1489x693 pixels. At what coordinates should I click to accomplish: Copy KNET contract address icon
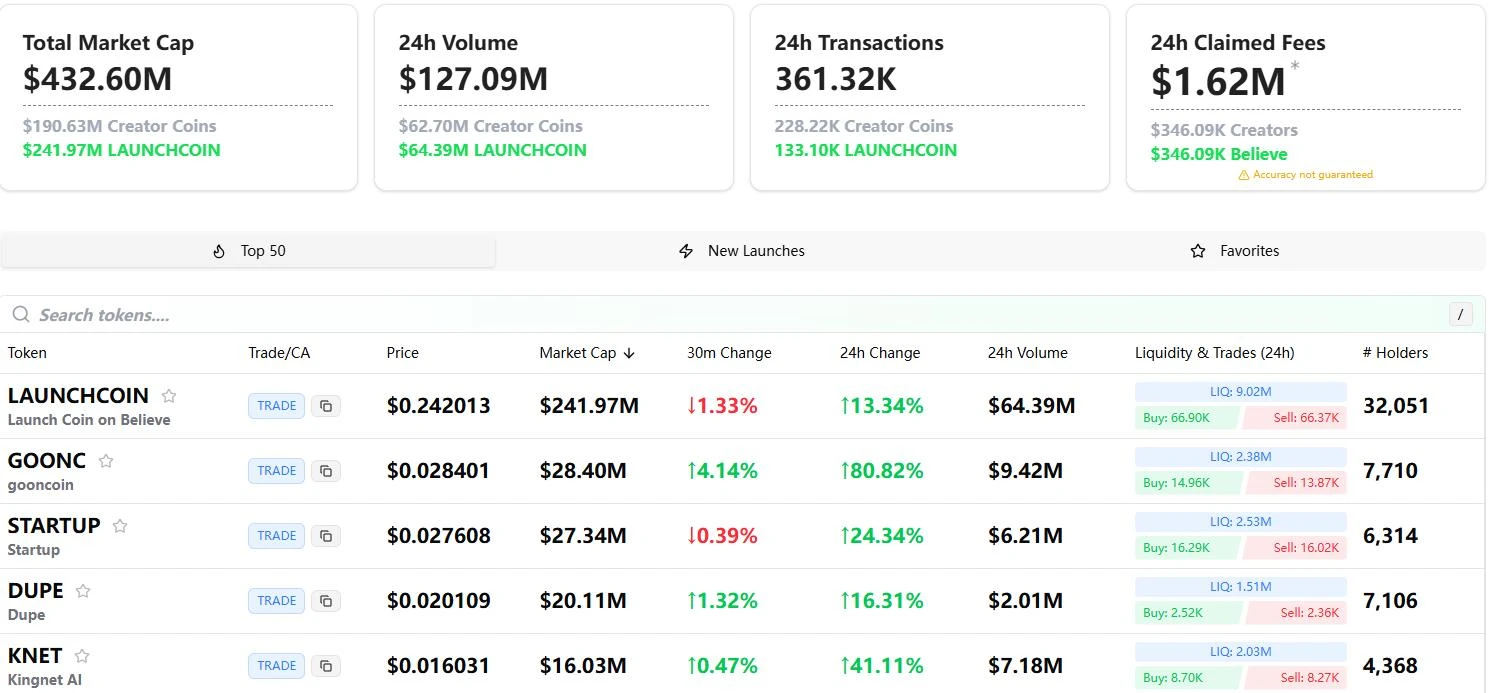[326, 666]
